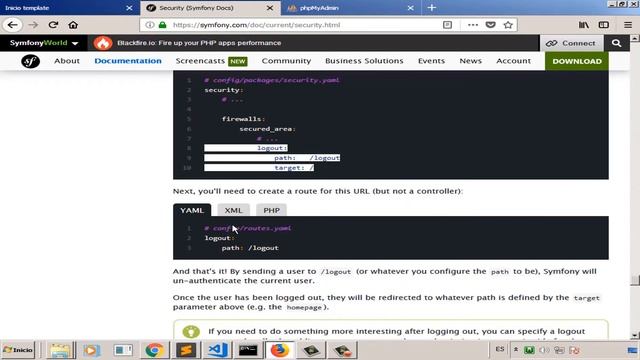Open the Symfony site search magnifier
The width and height of the screenshot is (640, 360).
(616, 43)
